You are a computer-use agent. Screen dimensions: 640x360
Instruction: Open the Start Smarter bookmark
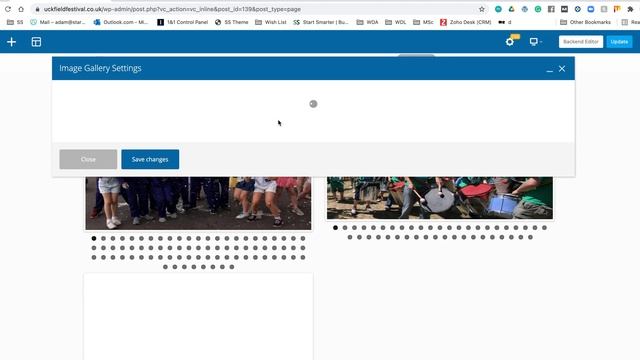tap(321, 22)
